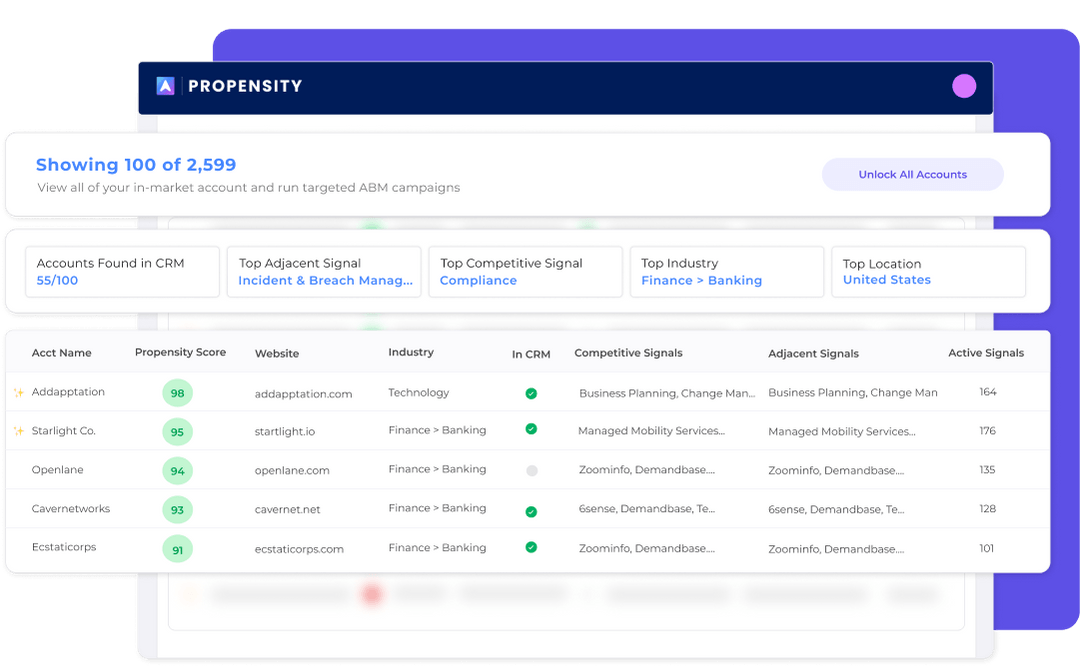Expand Starlight Co.'s truncated Managed Mobility Services signals
1080x667 pixels.
(x=653, y=431)
